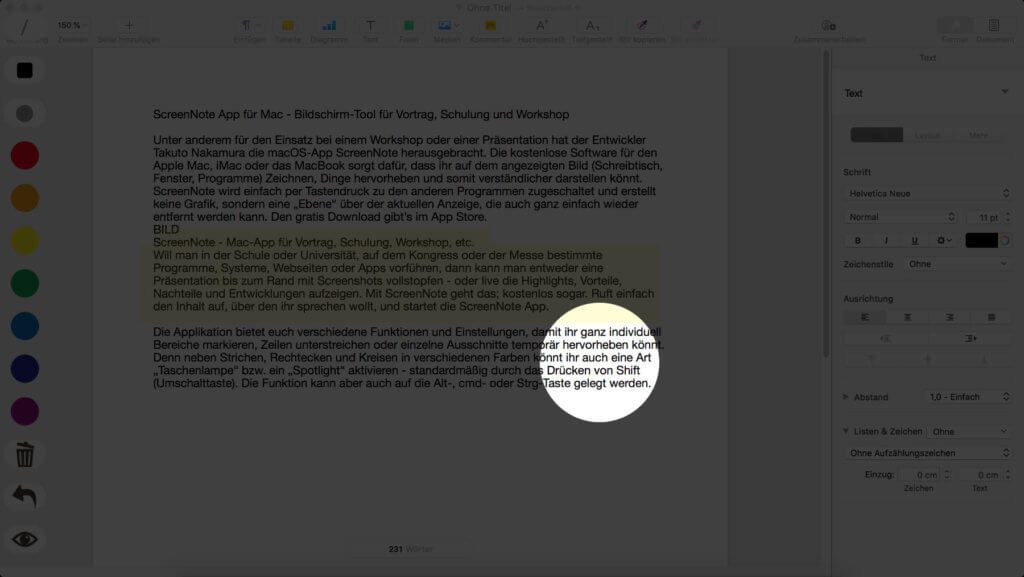Toggle underline text formatting button
Image resolution: width=1024 pixels, height=577 pixels.
pos(914,240)
